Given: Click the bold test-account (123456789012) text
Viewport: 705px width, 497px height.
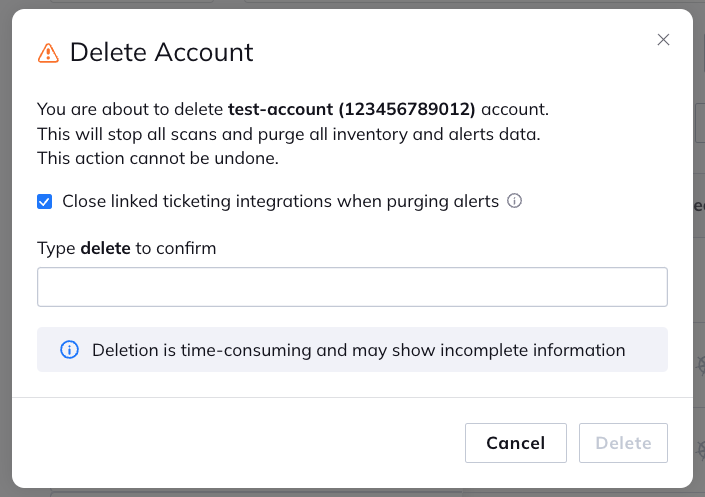Looking at the screenshot, I should [x=352, y=109].
